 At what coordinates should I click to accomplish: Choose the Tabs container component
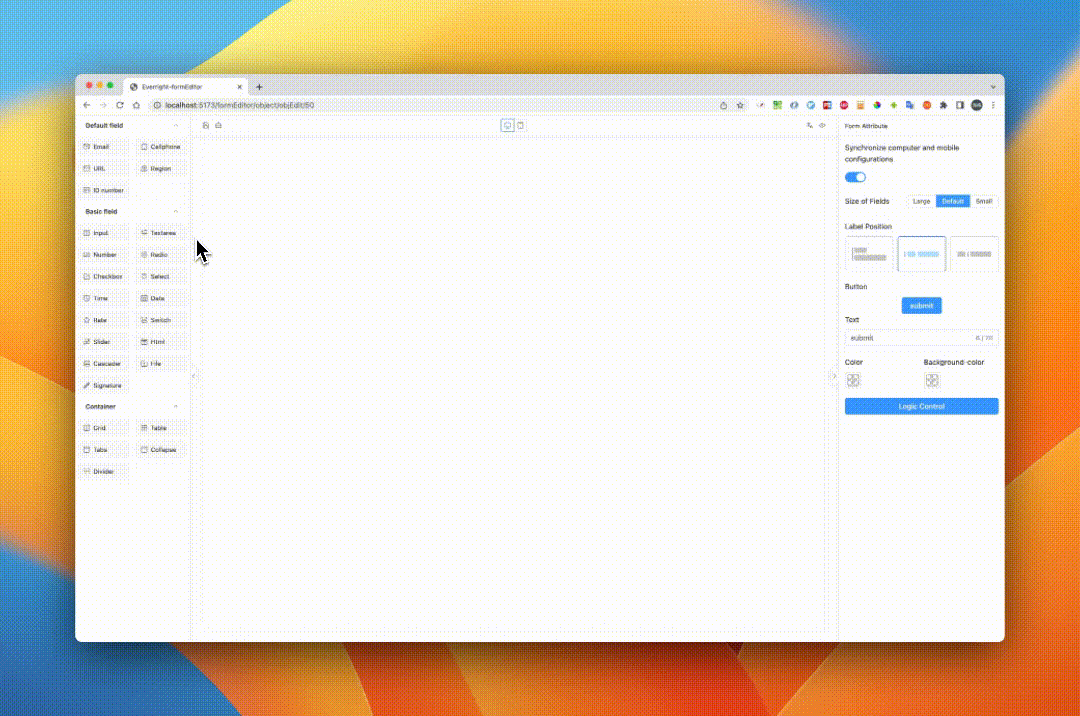coord(104,450)
